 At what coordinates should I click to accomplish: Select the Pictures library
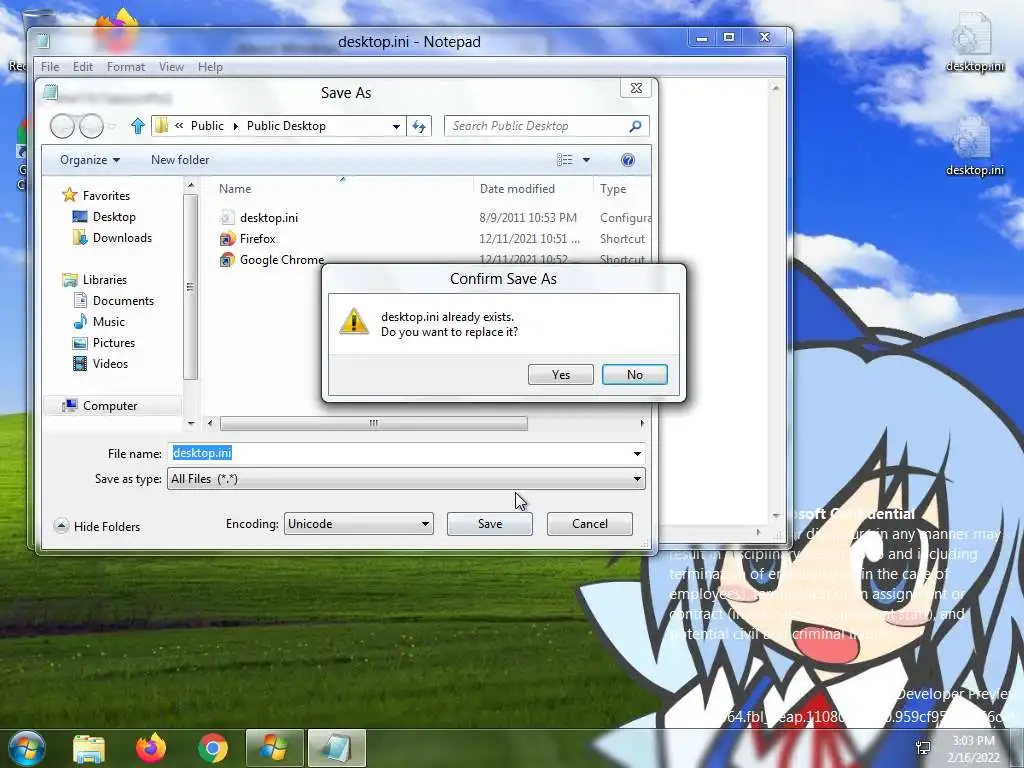[x=104, y=343]
